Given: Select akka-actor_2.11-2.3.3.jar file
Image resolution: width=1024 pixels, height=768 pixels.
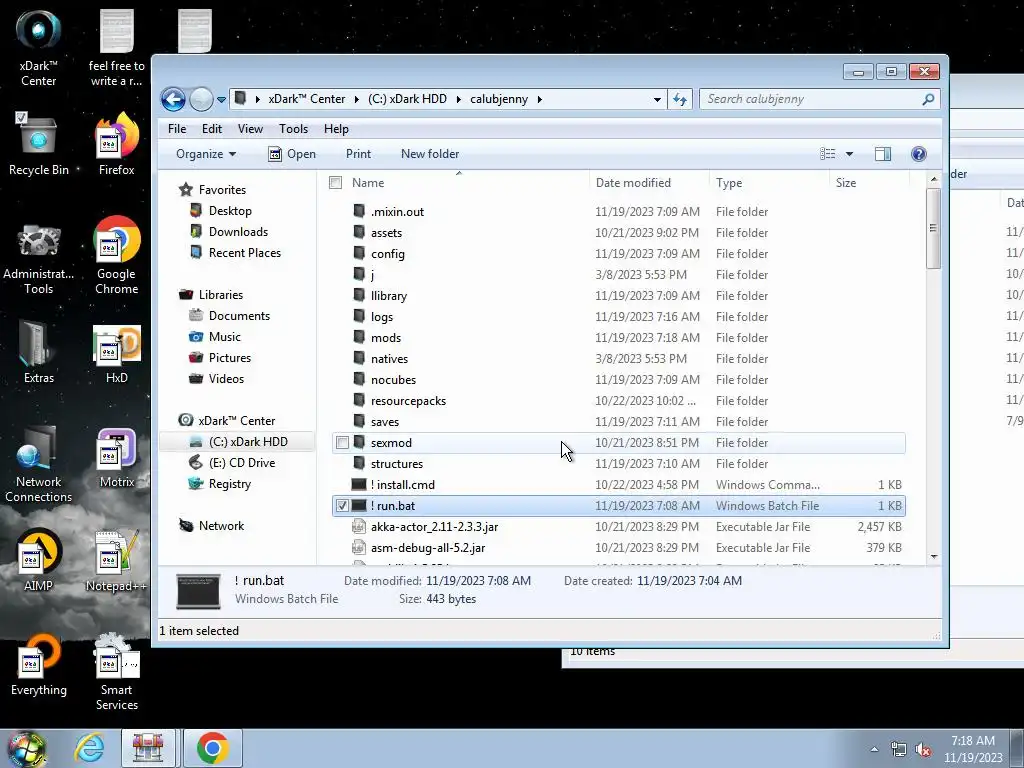Looking at the screenshot, I should (x=618, y=526).
